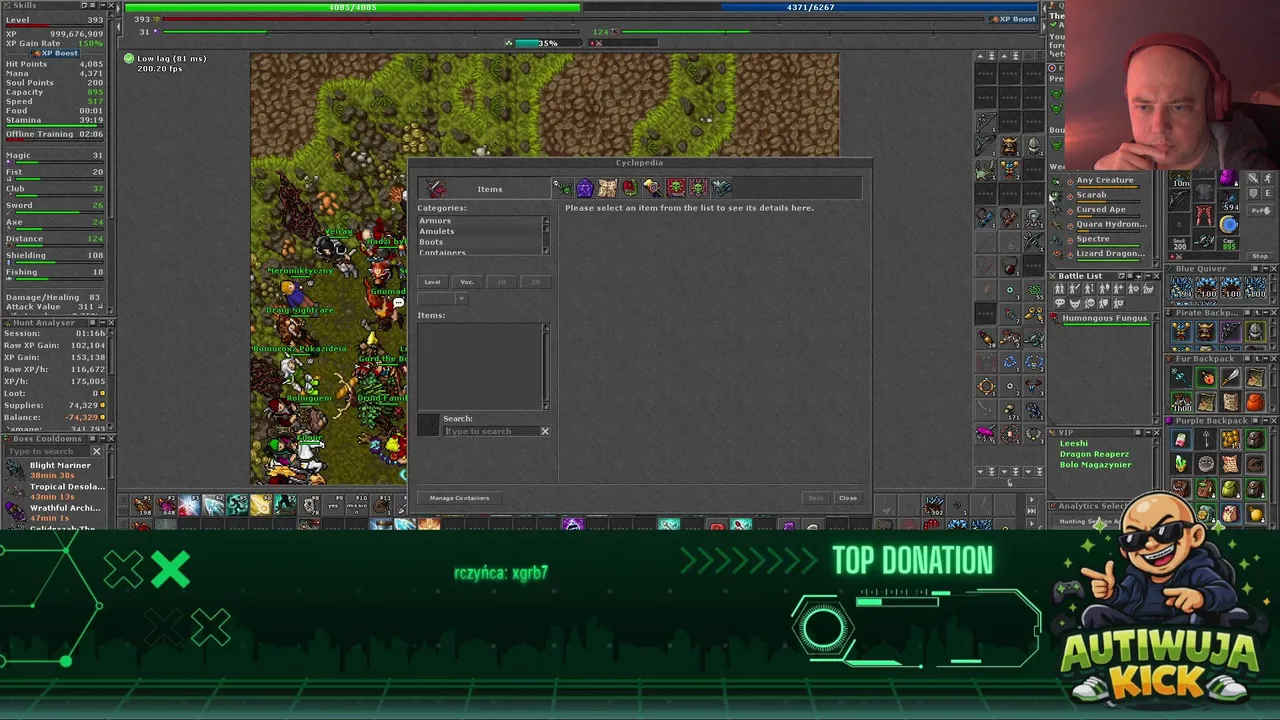Select Any Creature in the creature list
This screenshot has height=720, width=1280.
click(x=1105, y=180)
